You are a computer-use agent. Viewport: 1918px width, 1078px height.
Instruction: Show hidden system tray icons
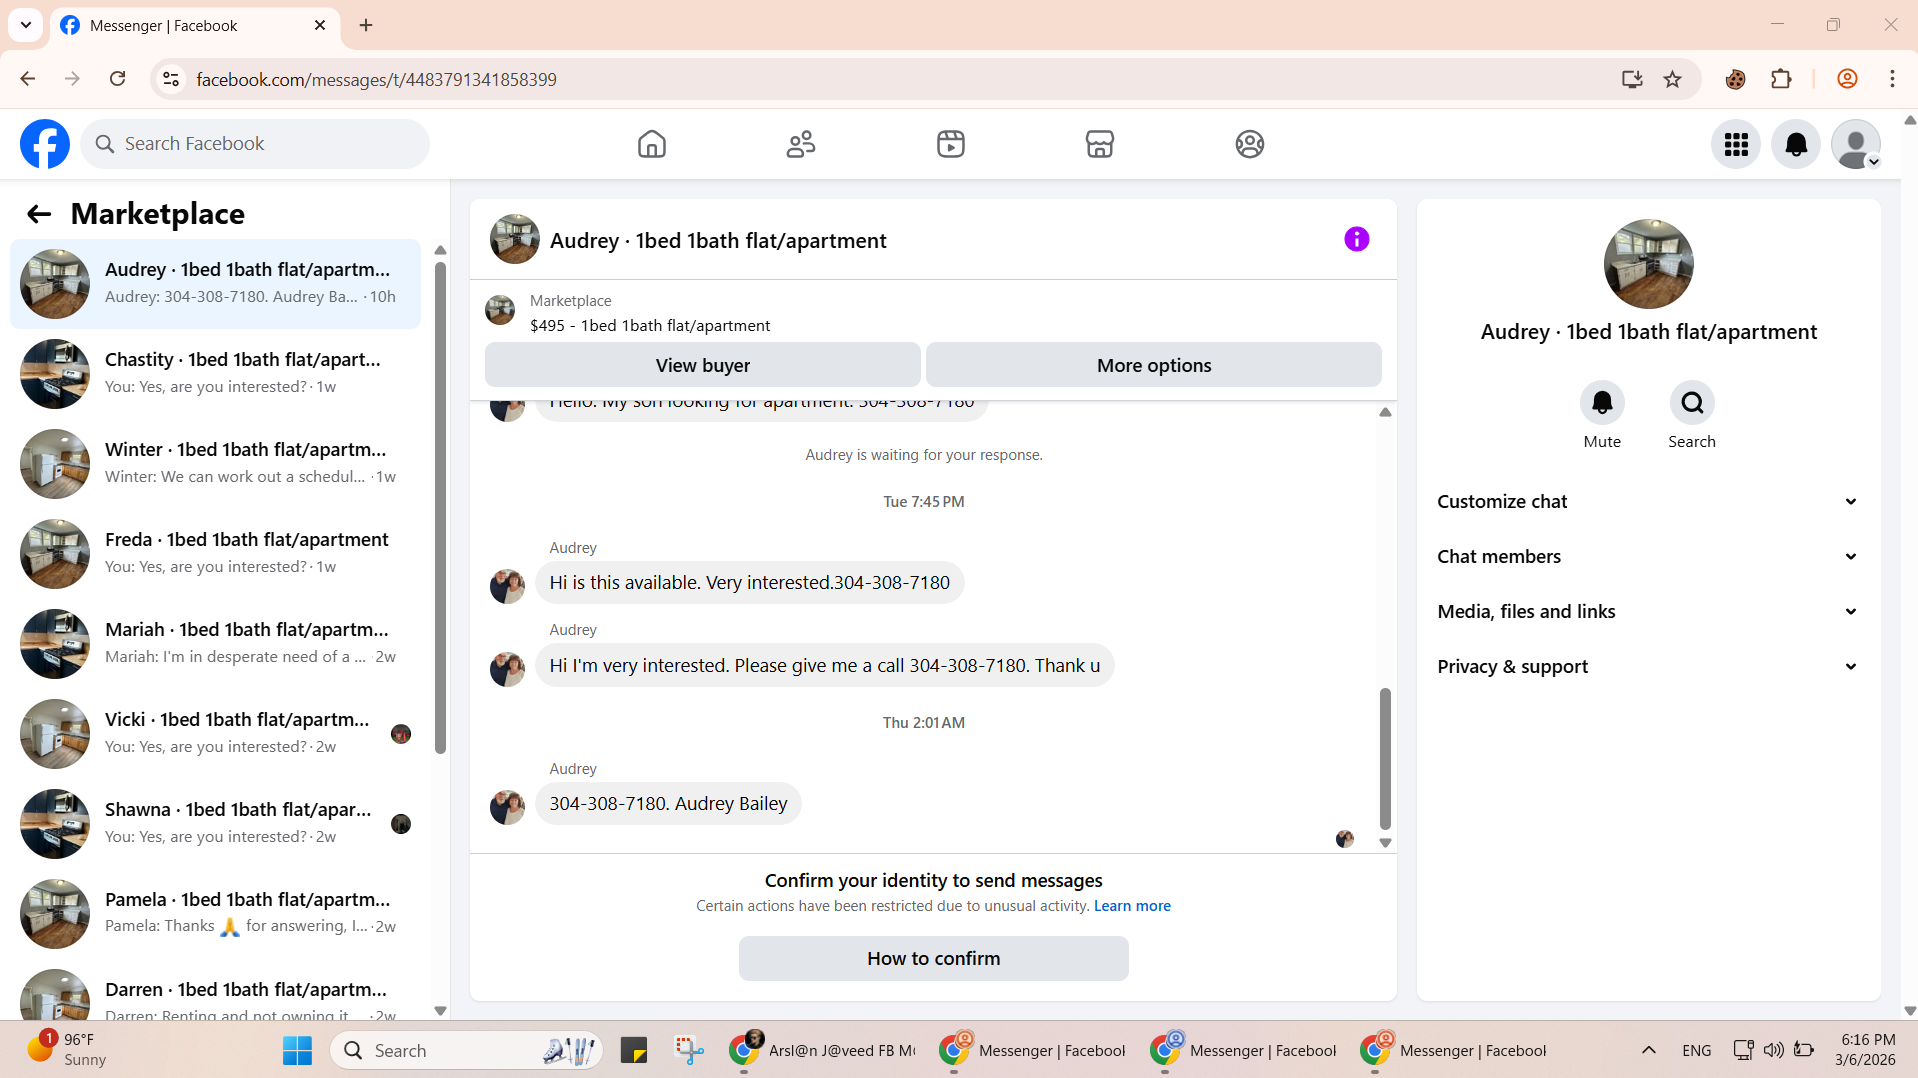(1649, 1050)
